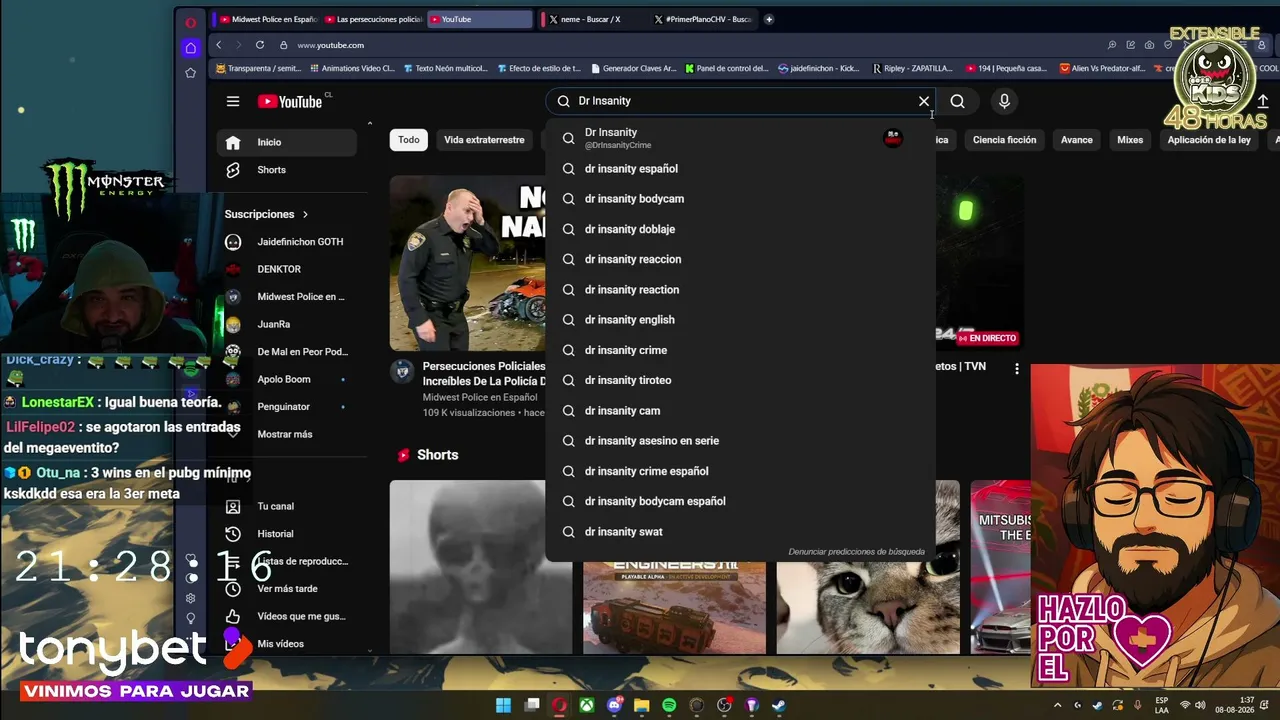Select the 'Todo' filter chip
Screen dimensions: 1280x720
pos(409,140)
